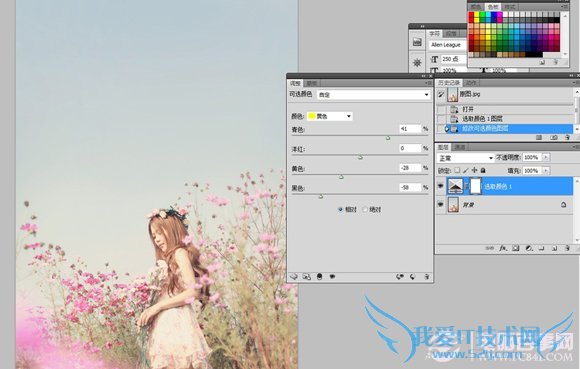Image resolution: width=580 pixels, height=369 pixels.
Task: Set history brush source on 选取颜色 1 图层 state
Action: (x=441, y=119)
